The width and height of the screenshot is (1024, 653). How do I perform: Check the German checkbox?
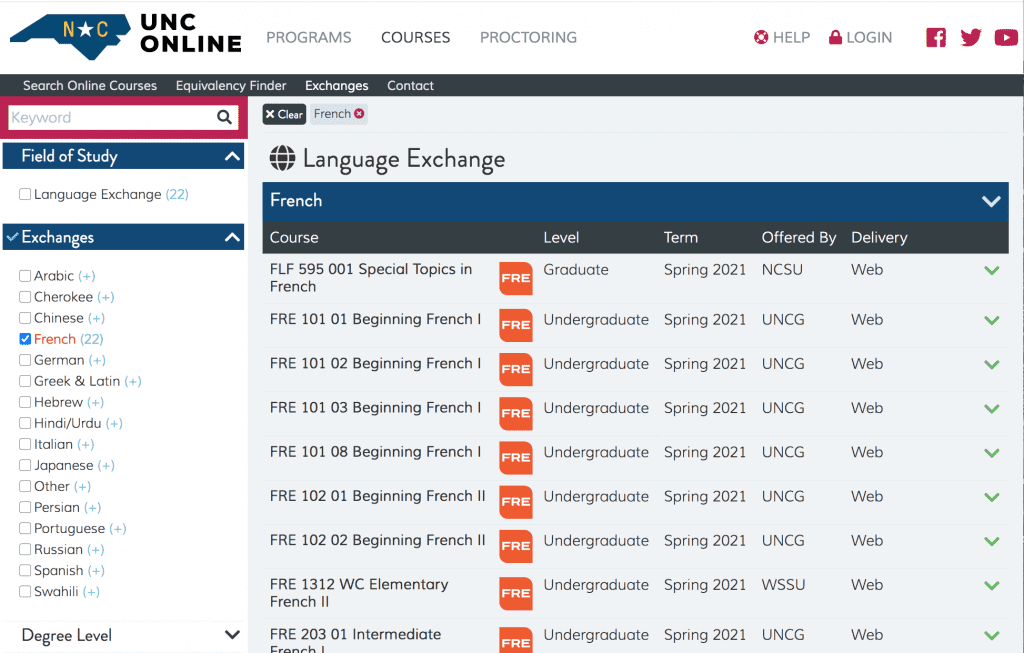25,360
